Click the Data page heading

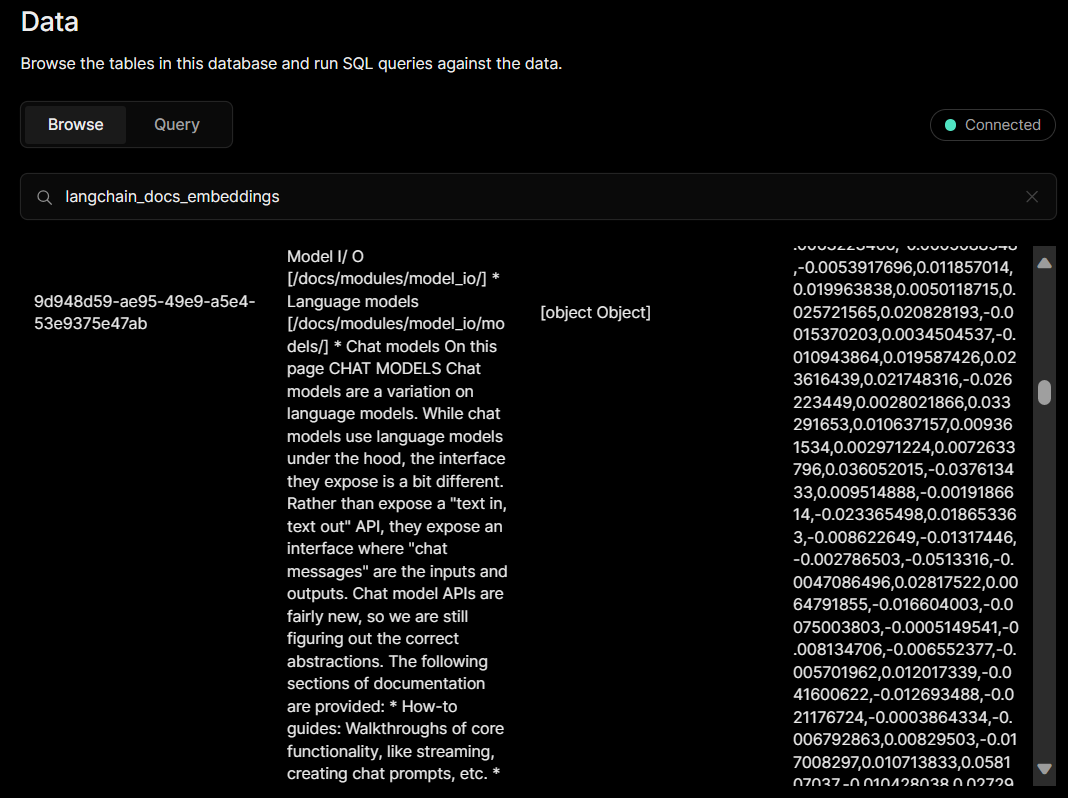(x=50, y=21)
